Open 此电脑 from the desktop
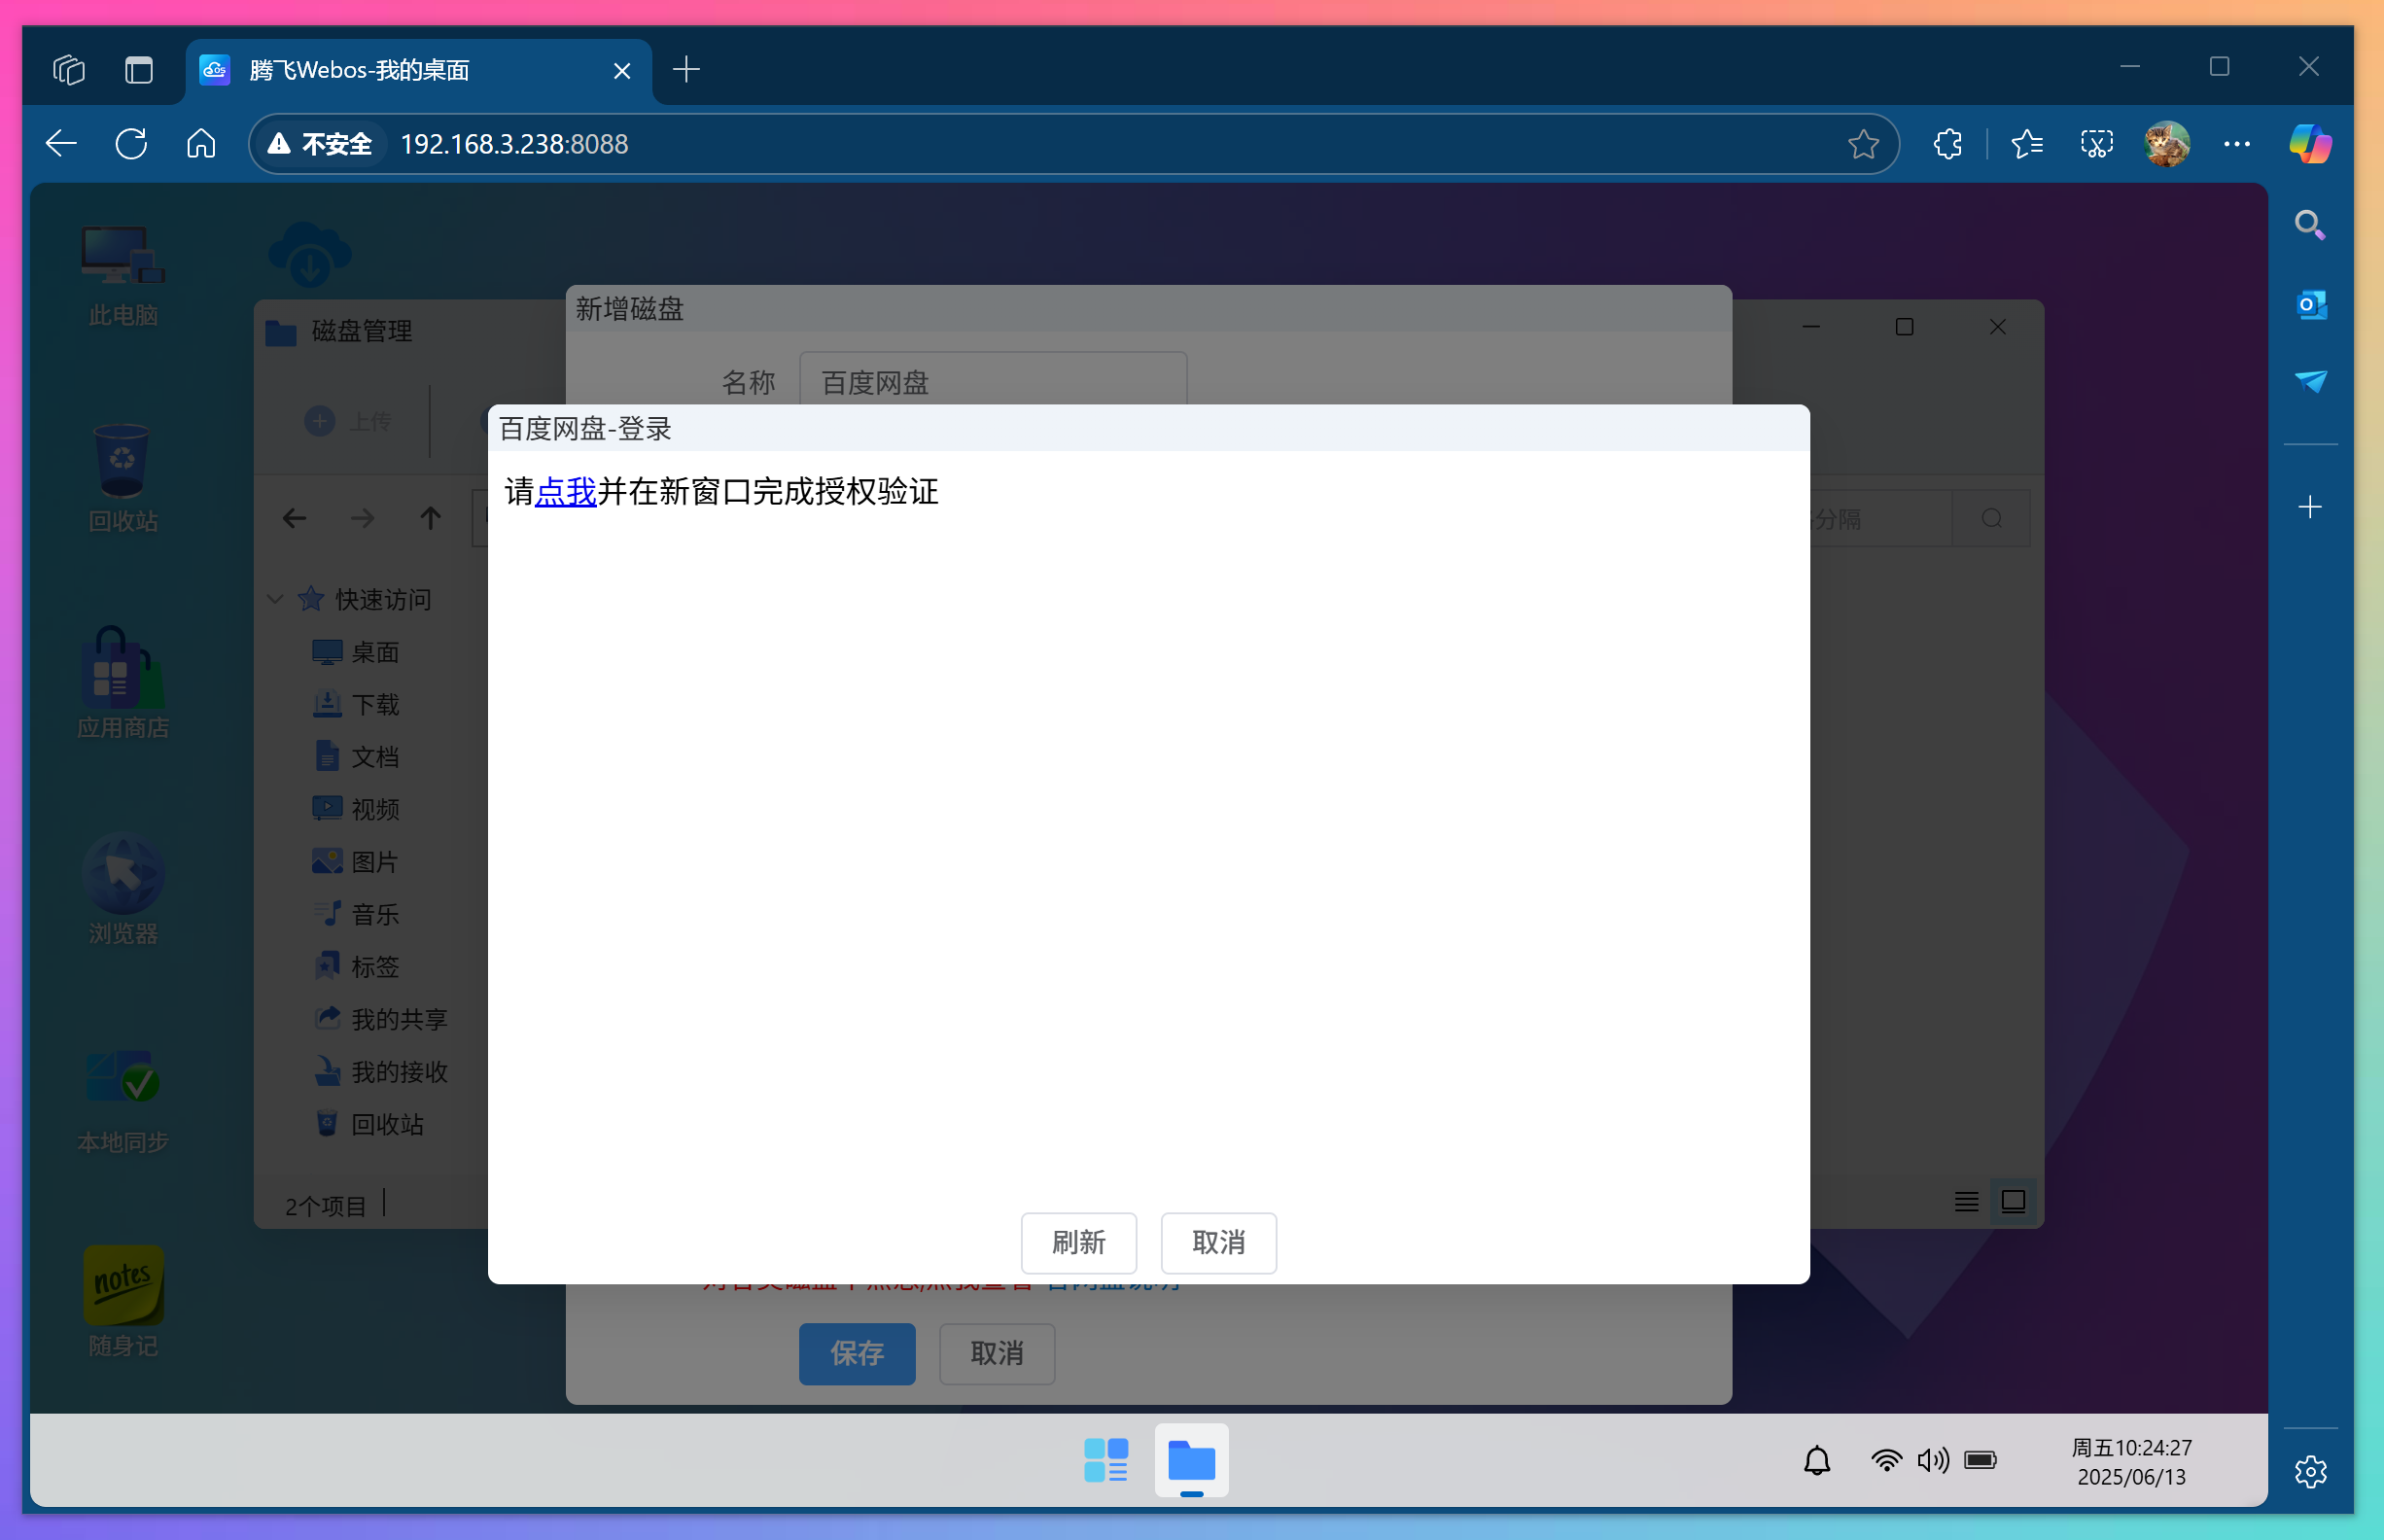The image size is (2384, 1540). (120, 270)
